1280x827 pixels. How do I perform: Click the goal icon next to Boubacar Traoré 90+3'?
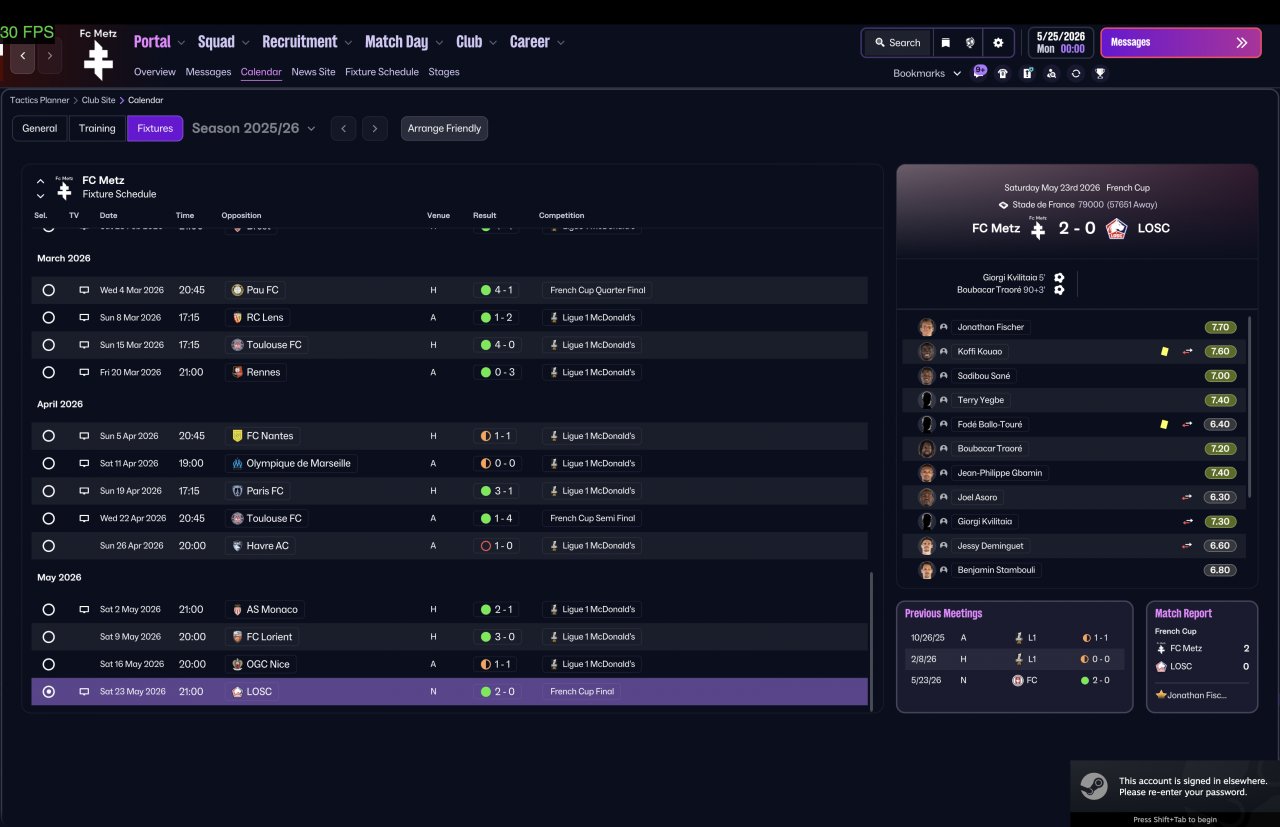tap(1059, 290)
